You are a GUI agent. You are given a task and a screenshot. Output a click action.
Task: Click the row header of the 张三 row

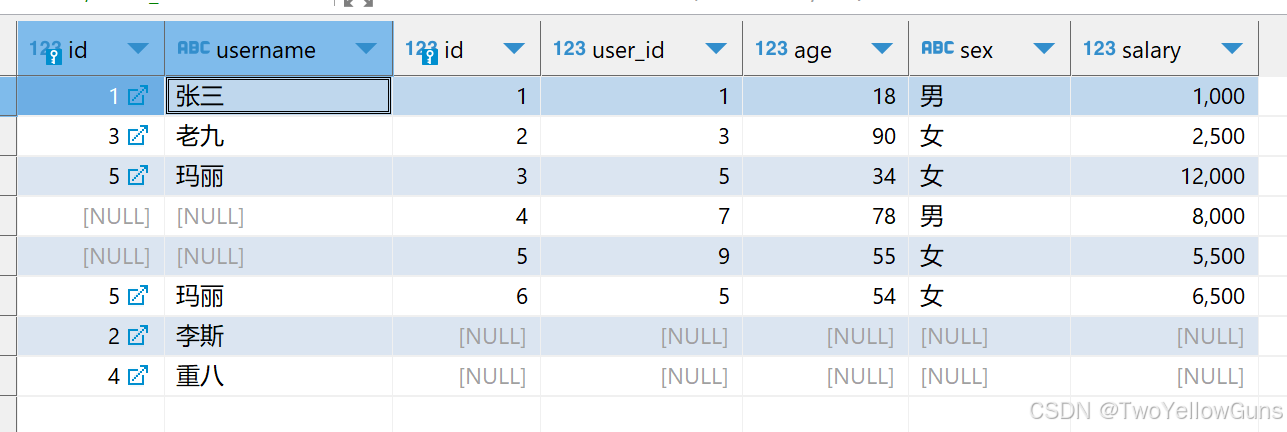point(8,96)
